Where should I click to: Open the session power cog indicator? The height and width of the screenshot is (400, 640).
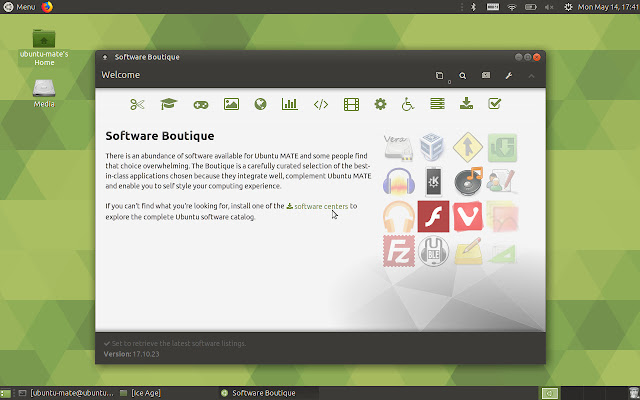pos(568,7)
